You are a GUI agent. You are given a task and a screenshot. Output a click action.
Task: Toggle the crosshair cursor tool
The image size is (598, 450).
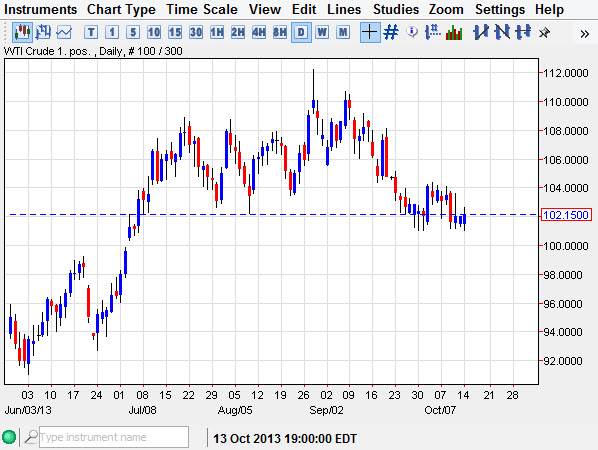pyautogui.click(x=370, y=32)
